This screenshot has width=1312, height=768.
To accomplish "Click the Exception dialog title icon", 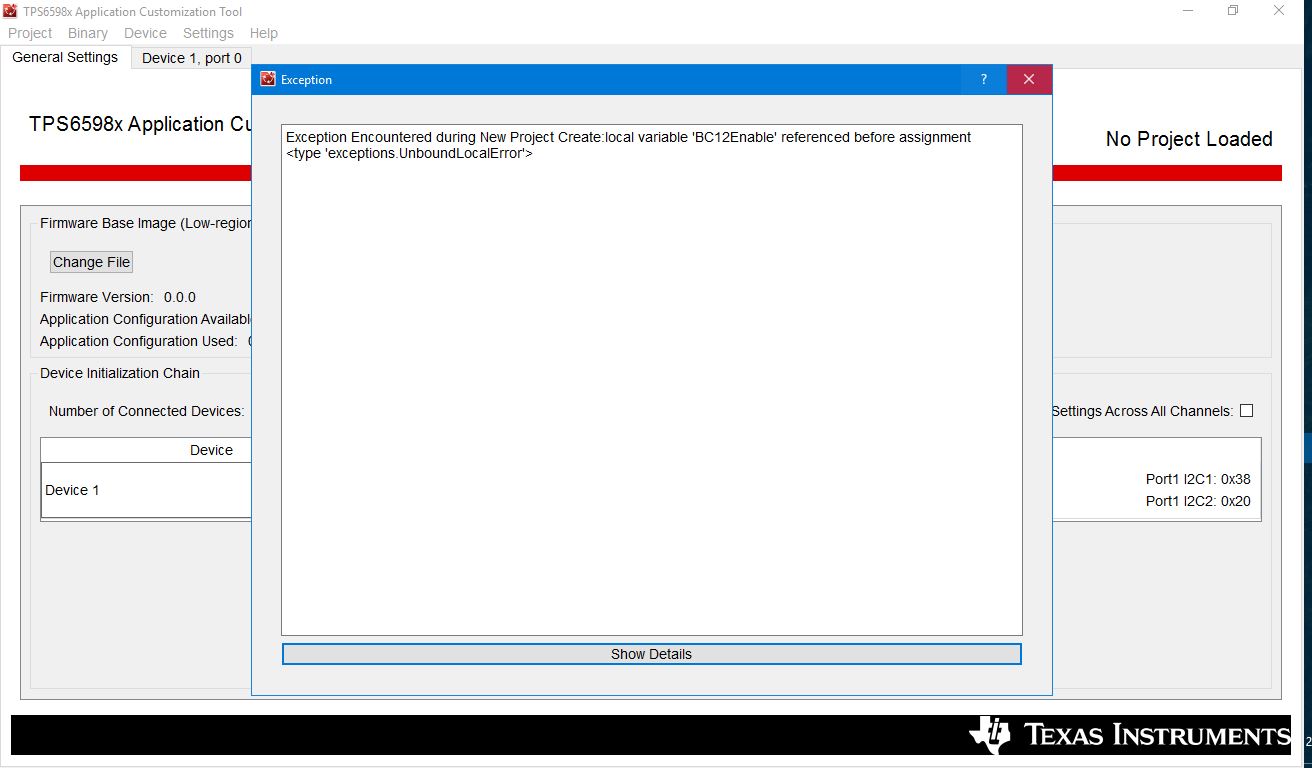I will [x=267, y=79].
